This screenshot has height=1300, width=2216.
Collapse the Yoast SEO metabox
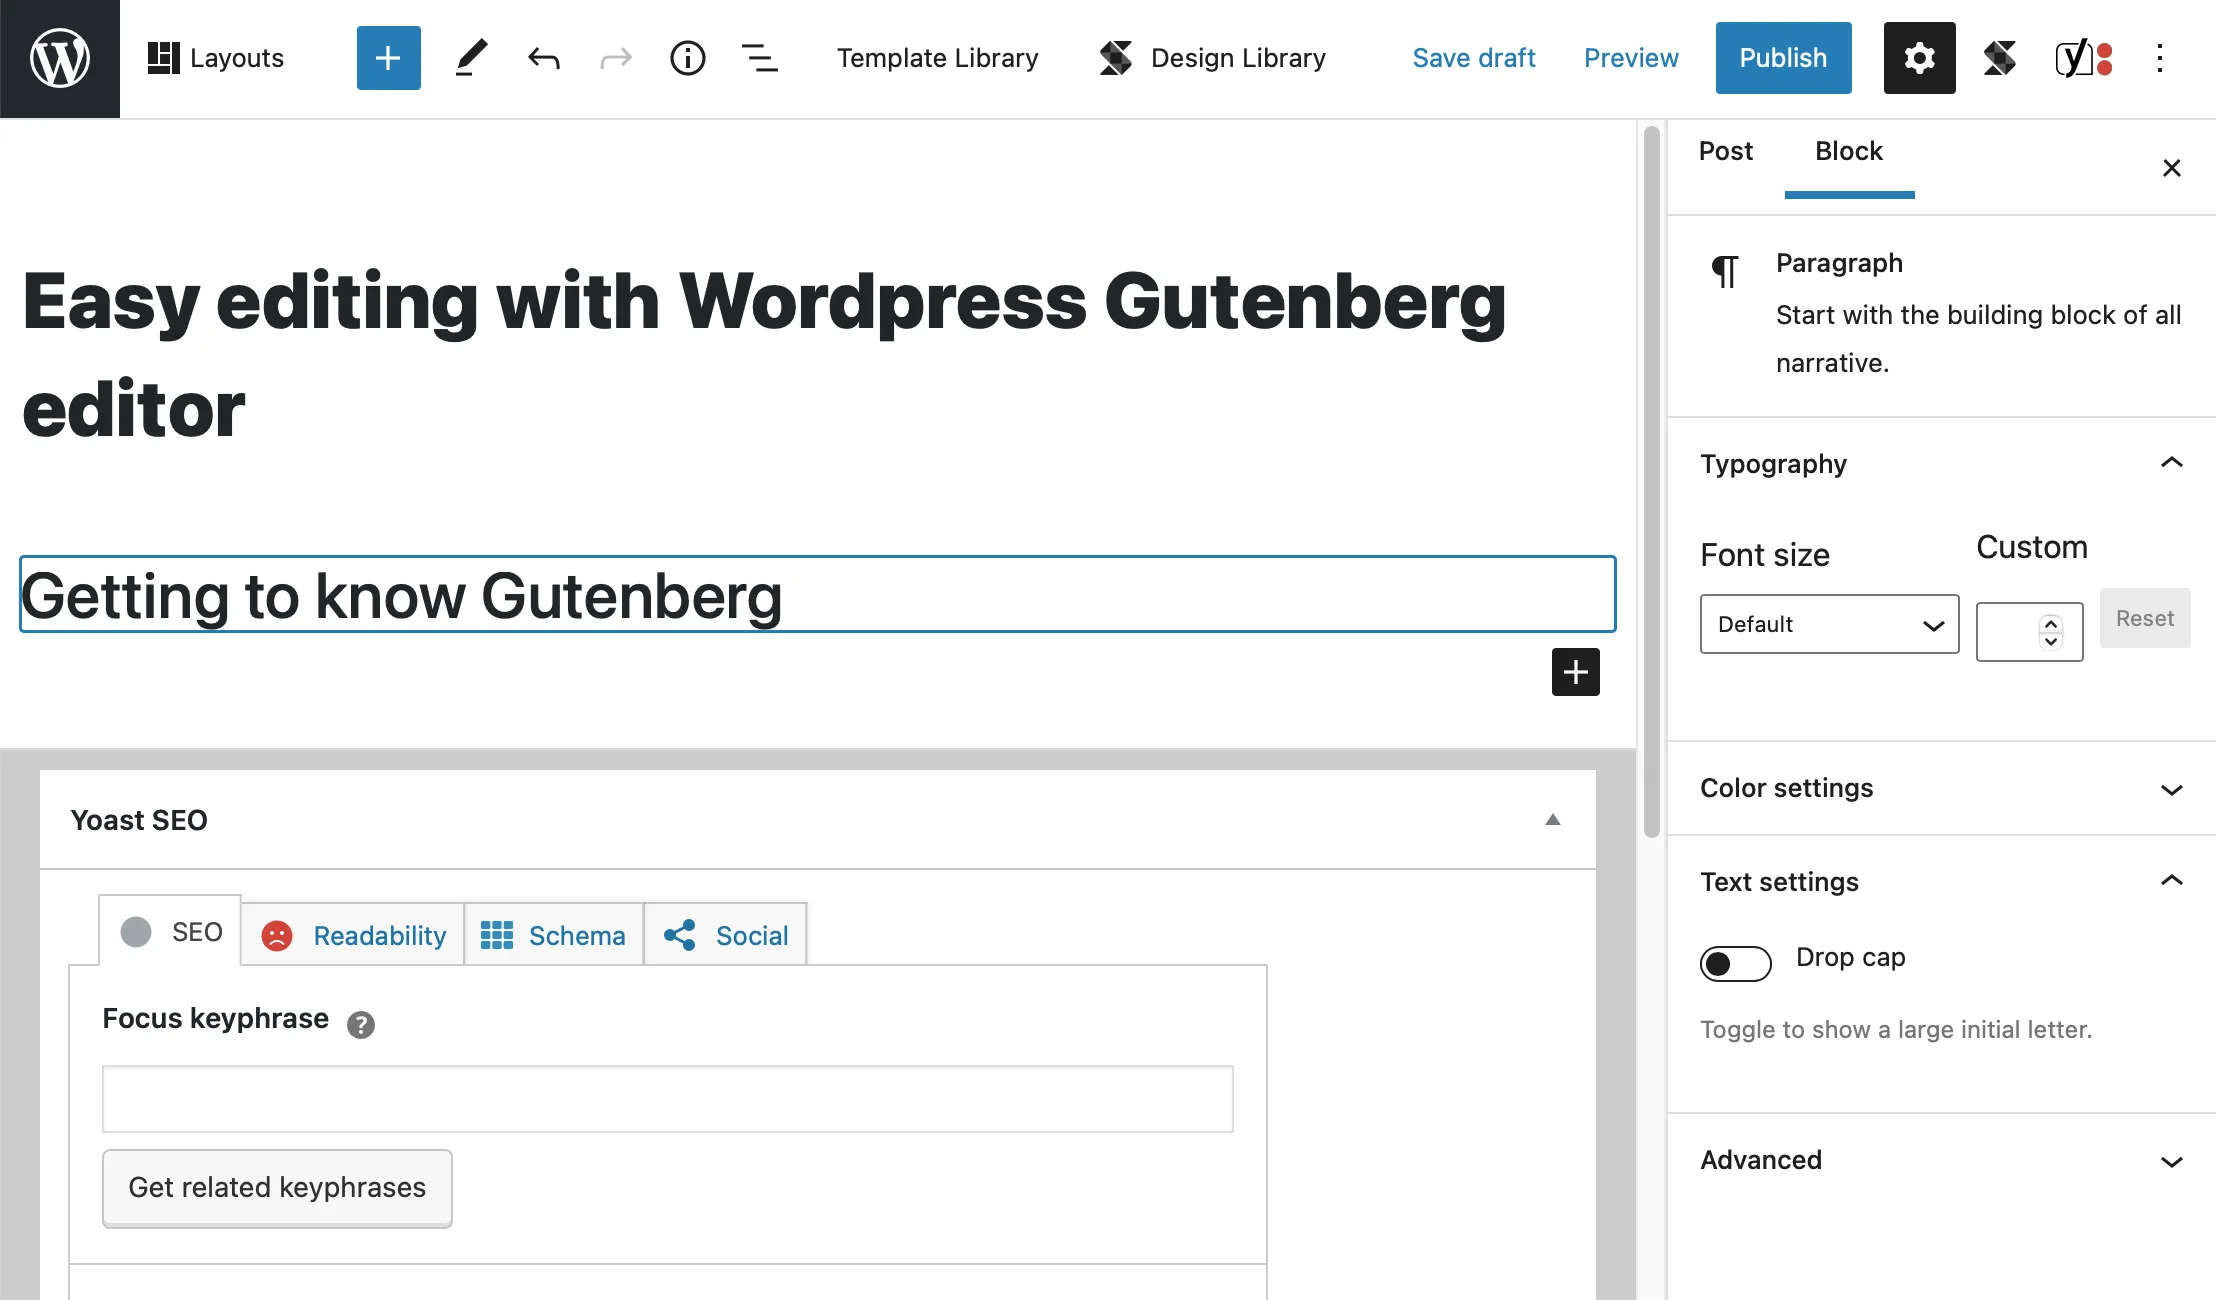click(x=1553, y=820)
